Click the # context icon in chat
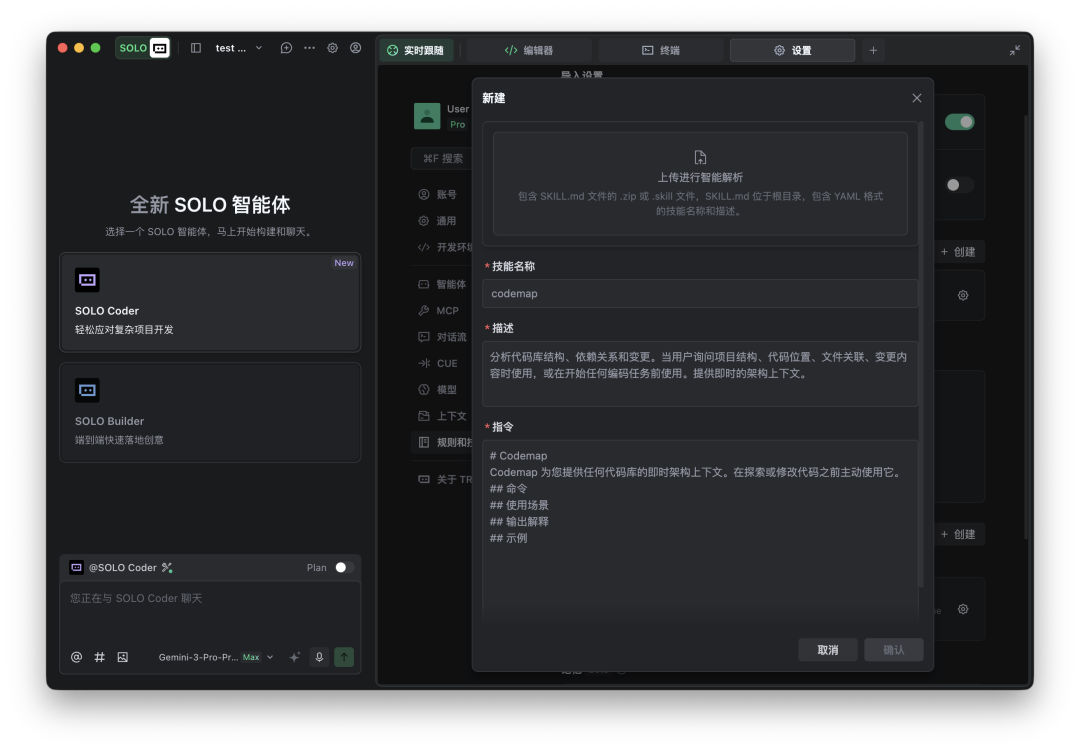 pyautogui.click(x=100, y=657)
